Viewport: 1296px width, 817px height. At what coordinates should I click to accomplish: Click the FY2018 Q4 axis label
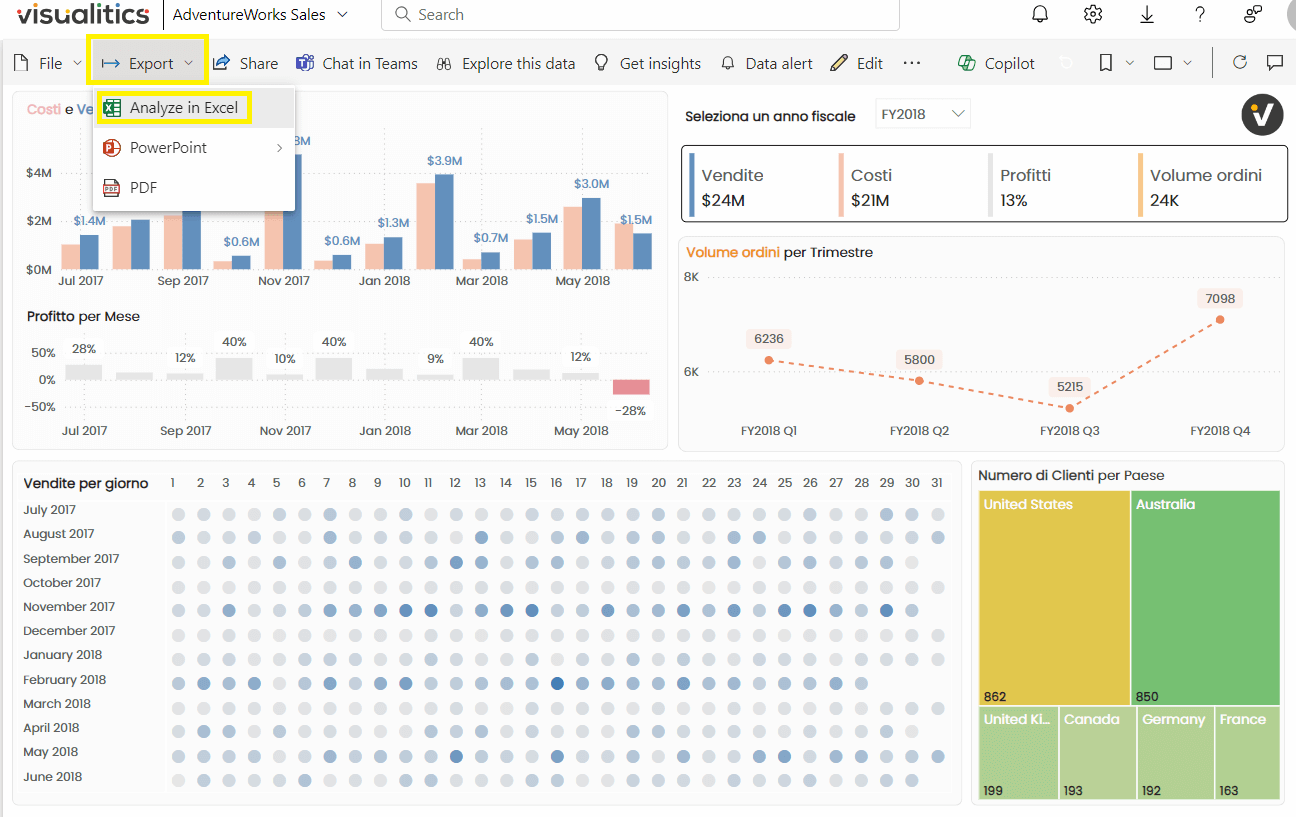pyautogui.click(x=1220, y=431)
